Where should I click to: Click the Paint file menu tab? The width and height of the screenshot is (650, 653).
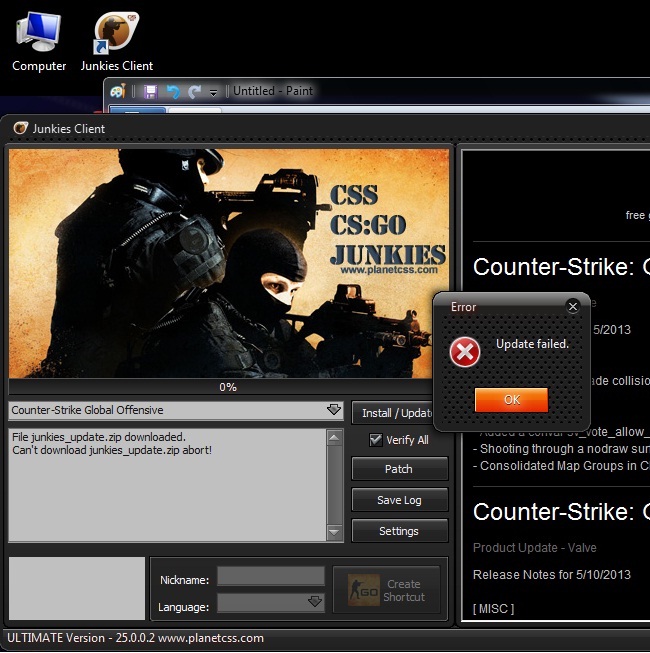coord(137,110)
